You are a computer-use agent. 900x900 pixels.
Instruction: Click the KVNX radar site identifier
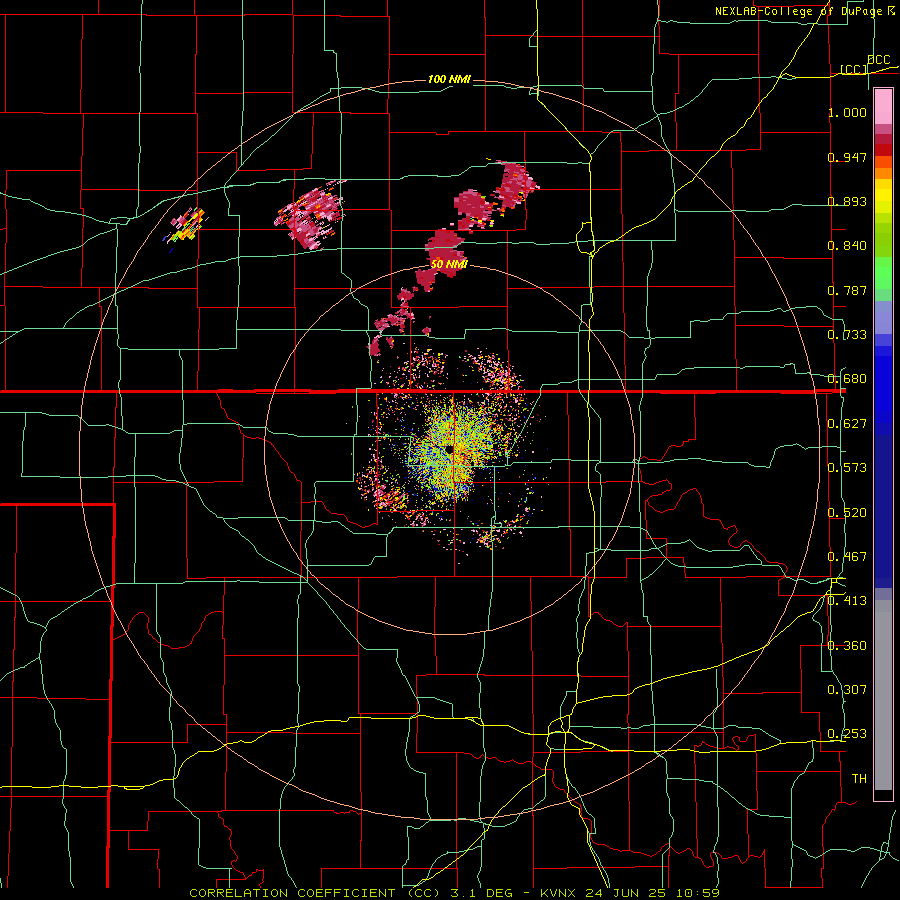click(560, 893)
